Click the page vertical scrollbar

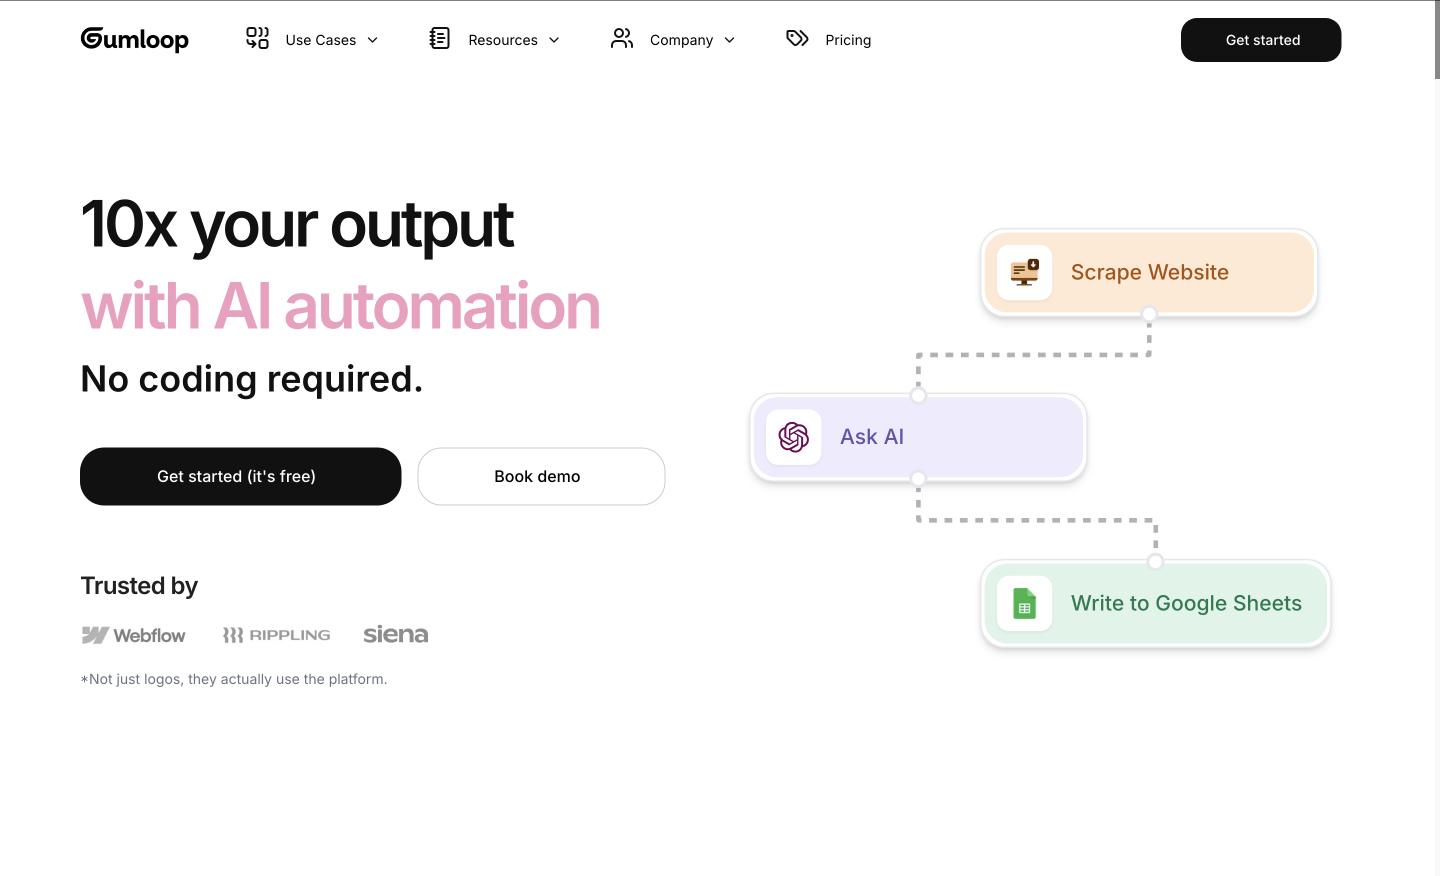tap(1437, 40)
